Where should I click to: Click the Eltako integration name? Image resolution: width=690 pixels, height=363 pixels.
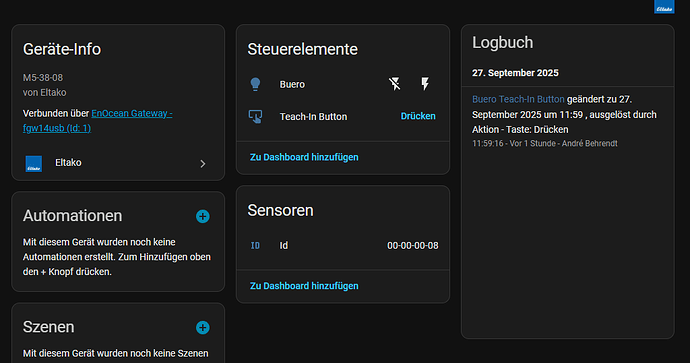click(x=68, y=162)
